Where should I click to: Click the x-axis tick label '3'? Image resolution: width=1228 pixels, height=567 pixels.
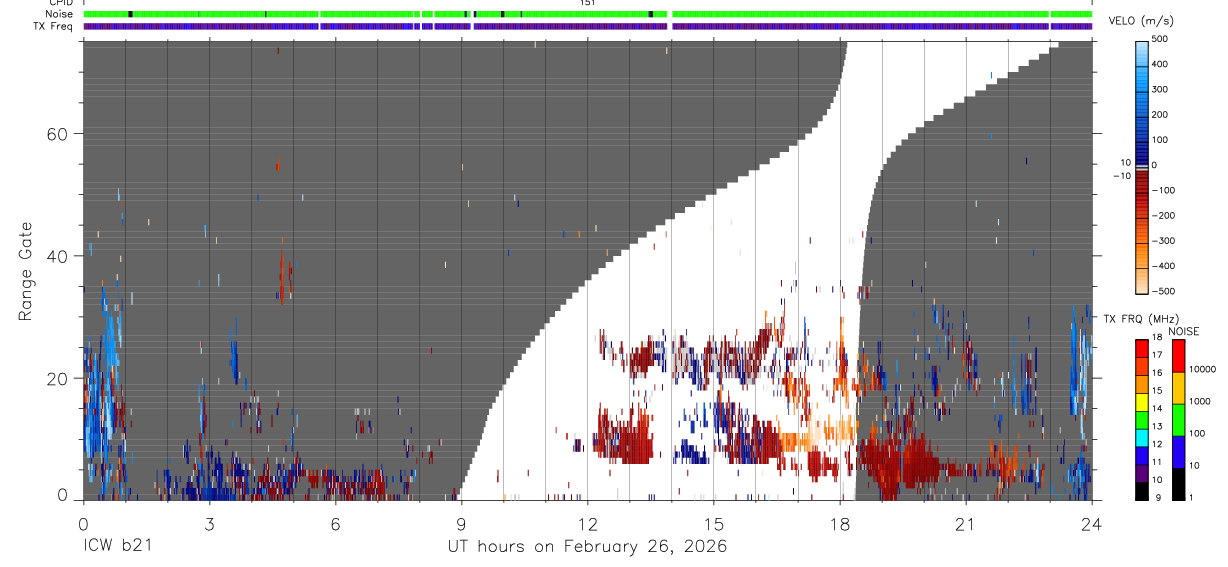[209, 523]
